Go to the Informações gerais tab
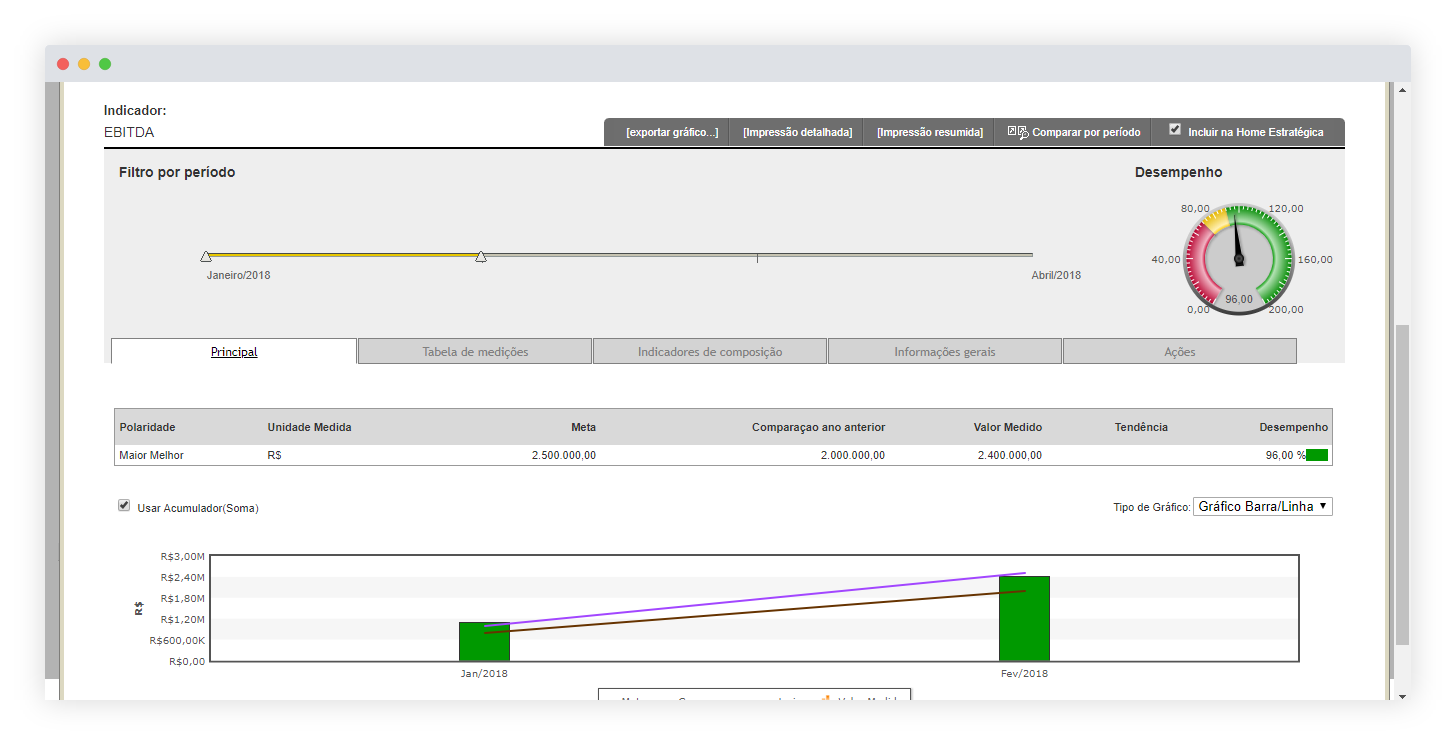This screenshot has height=745, width=1456. pos(944,352)
